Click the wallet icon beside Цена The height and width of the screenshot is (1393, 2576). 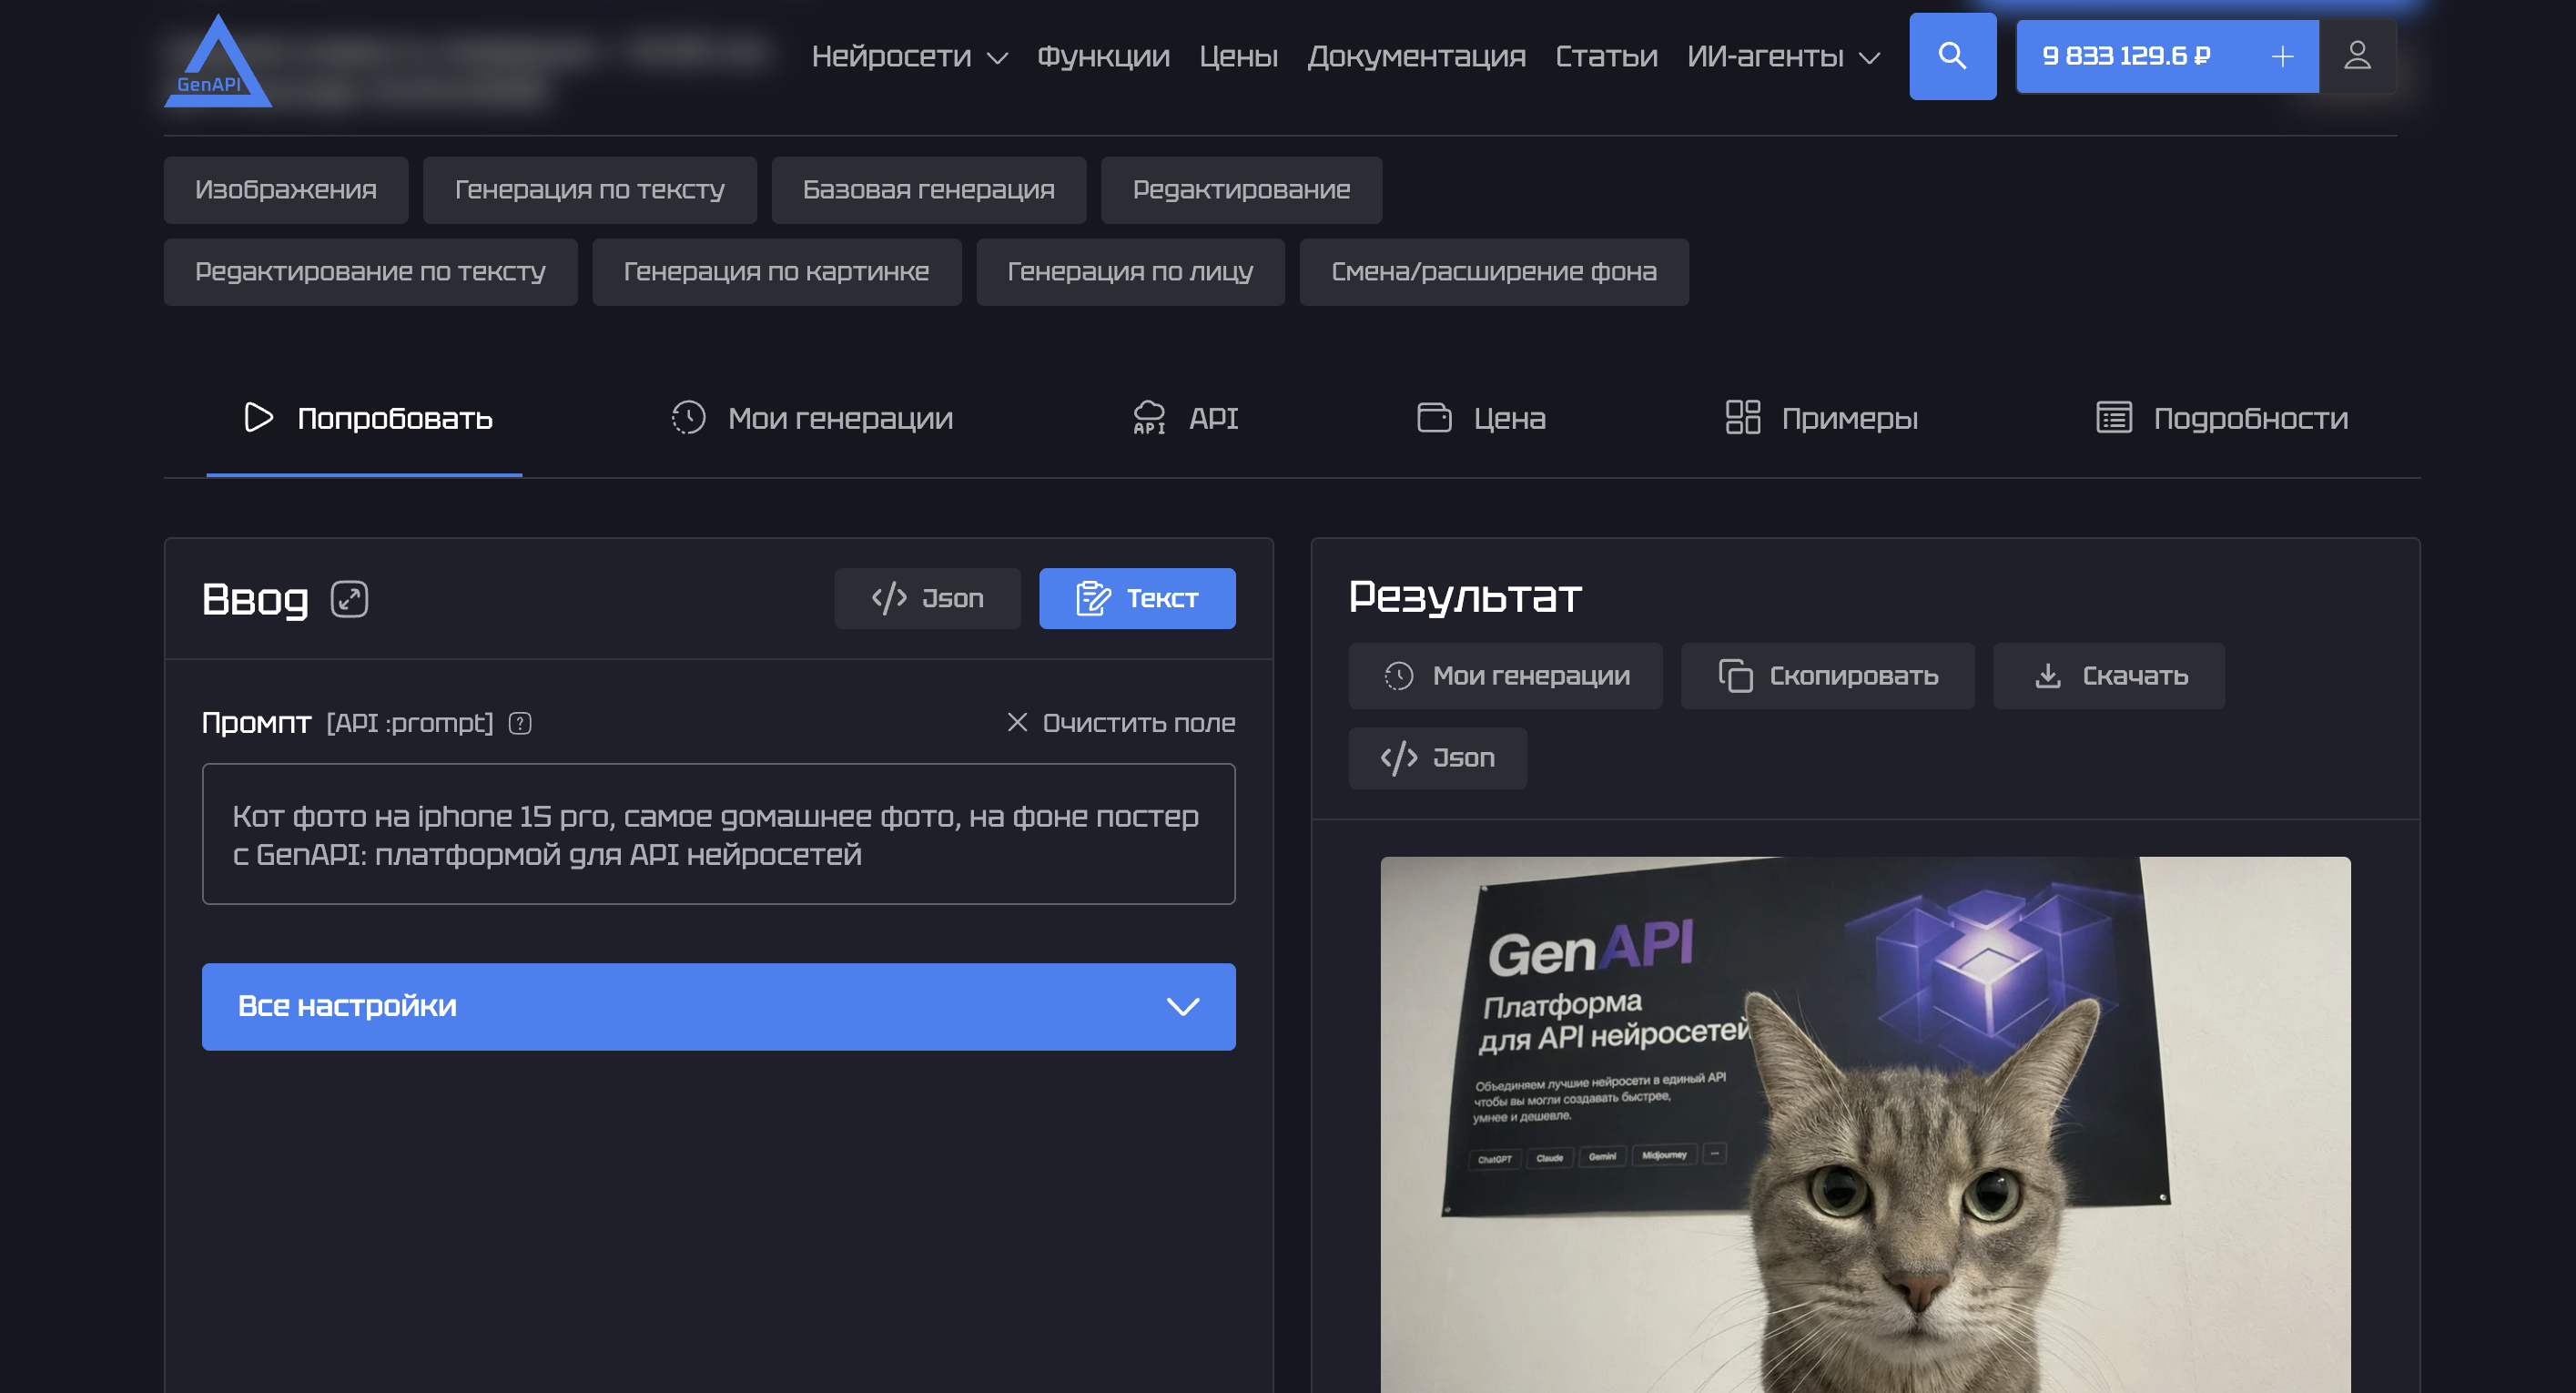1434,417
